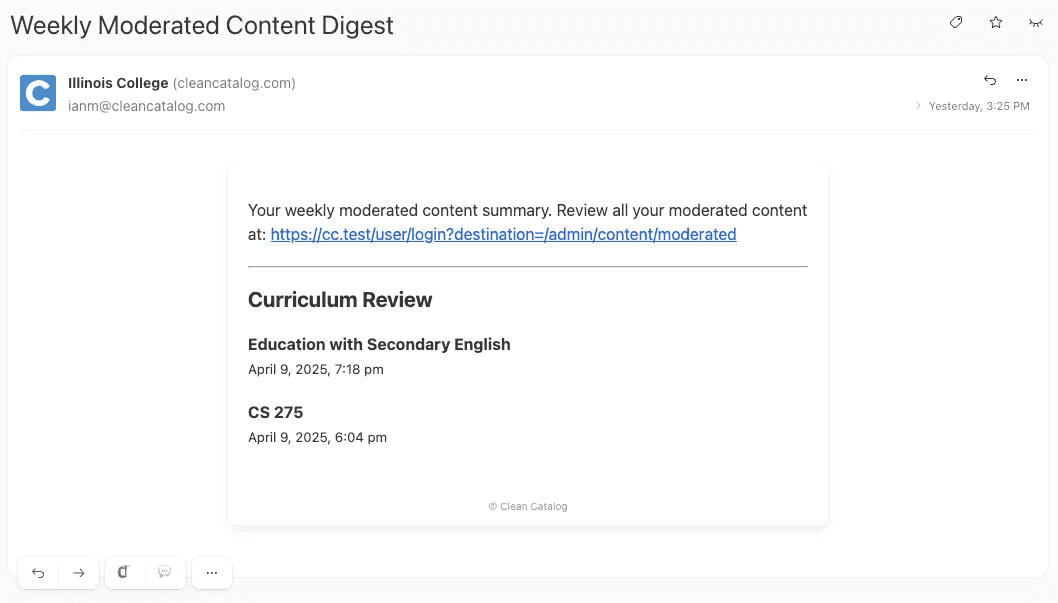
Task: Open the bottom toolbar more options menu
Action: [212, 573]
